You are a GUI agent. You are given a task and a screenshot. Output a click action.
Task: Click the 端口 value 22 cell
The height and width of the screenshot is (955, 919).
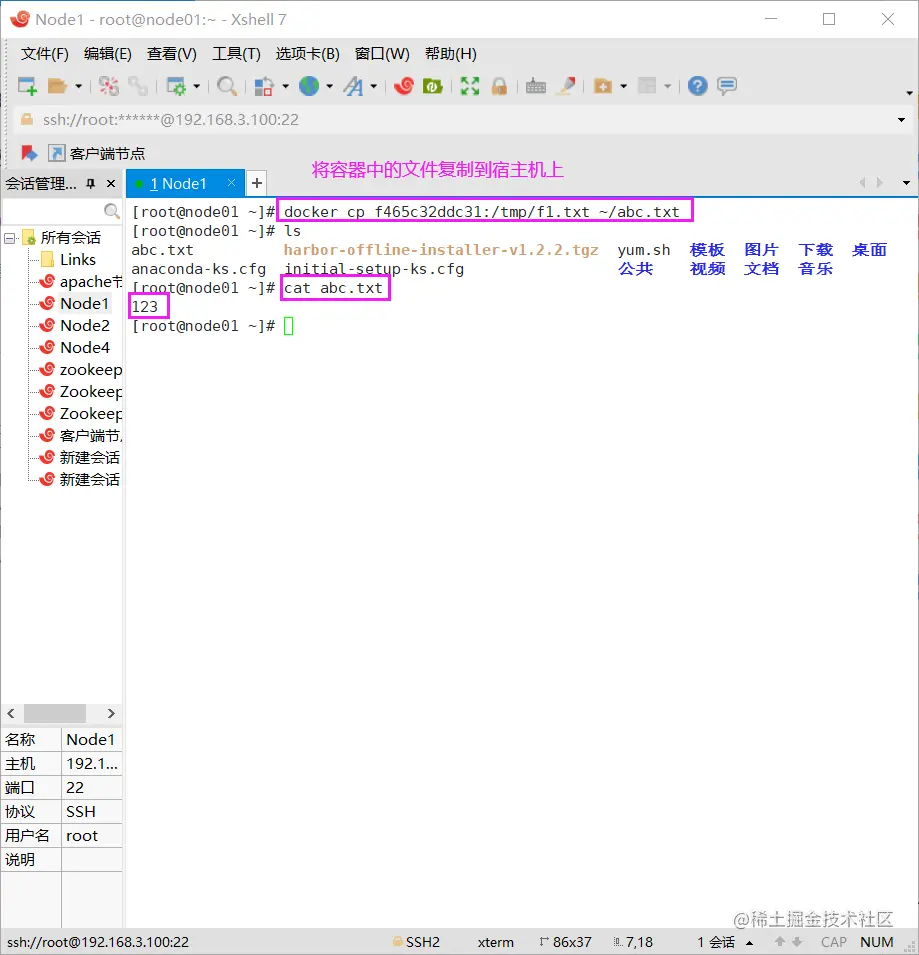pos(92,788)
